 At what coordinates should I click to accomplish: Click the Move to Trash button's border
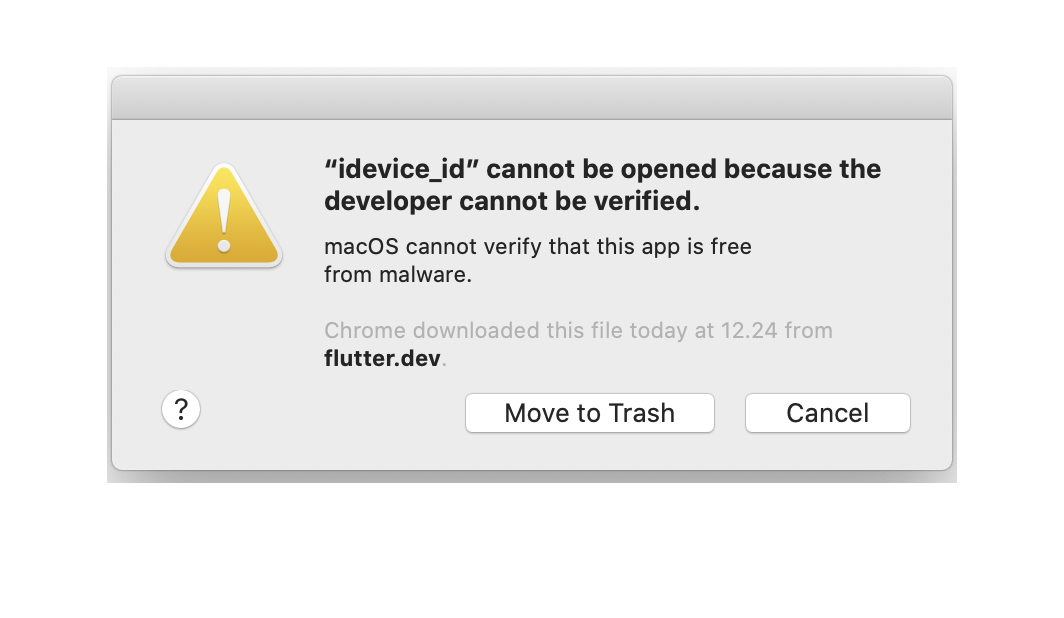point(589,394)
